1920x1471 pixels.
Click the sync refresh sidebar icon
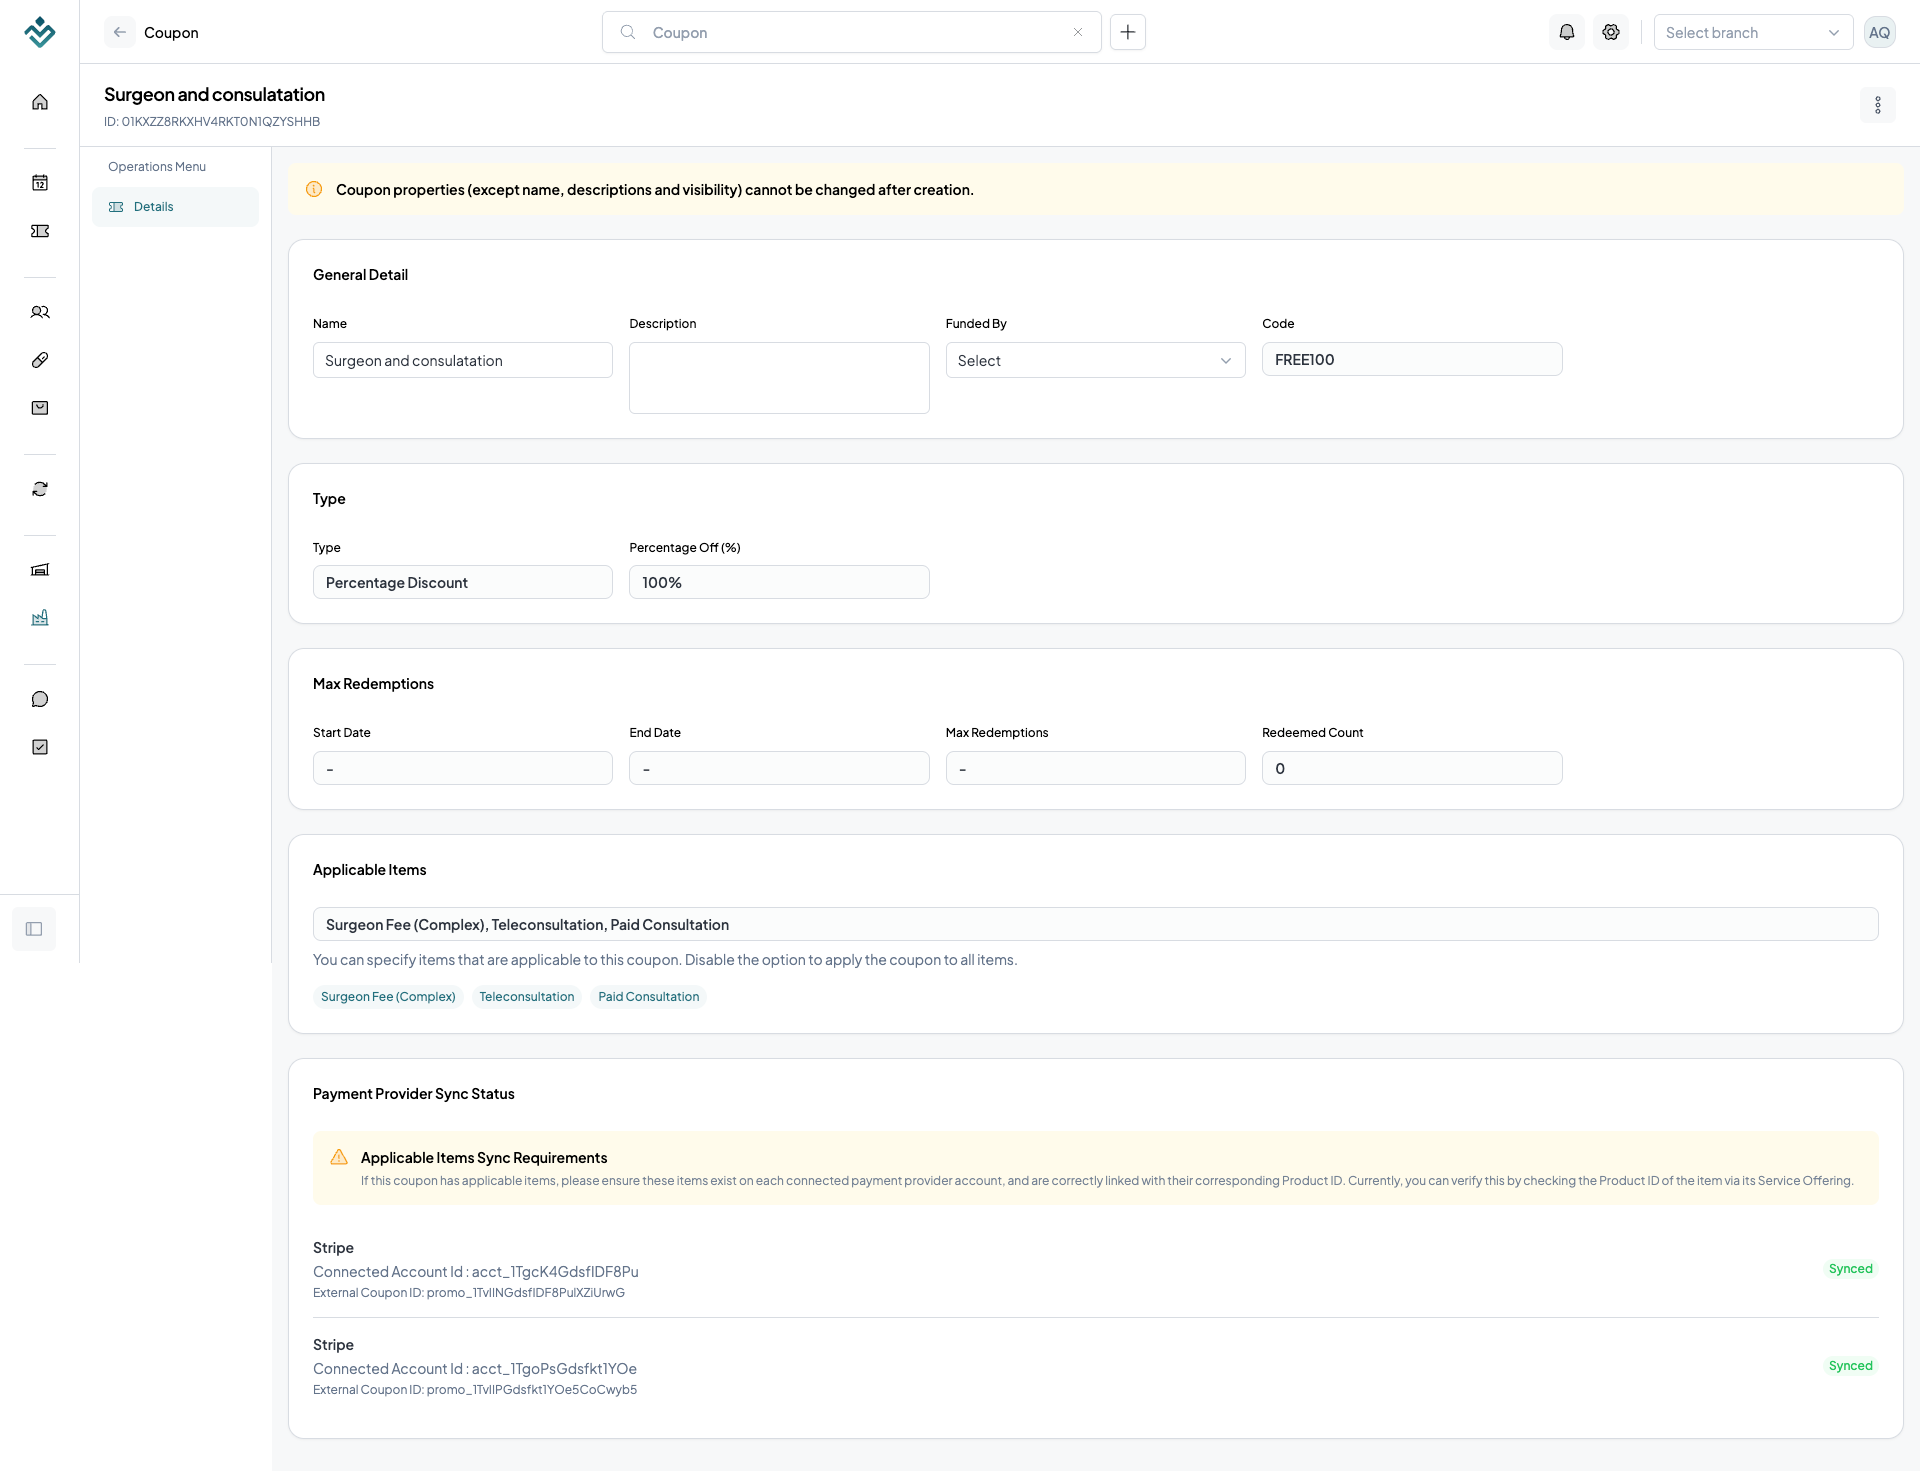(x=40, y=489)
